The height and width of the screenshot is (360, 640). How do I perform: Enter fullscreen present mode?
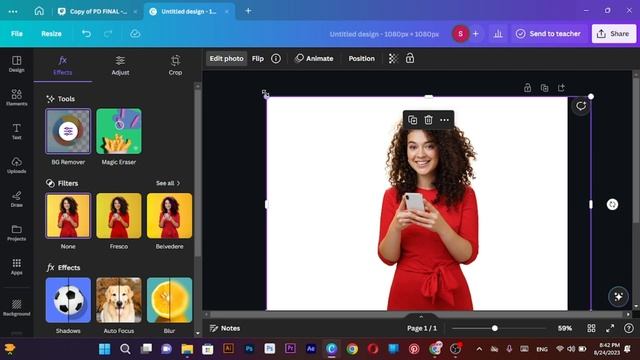610,328
